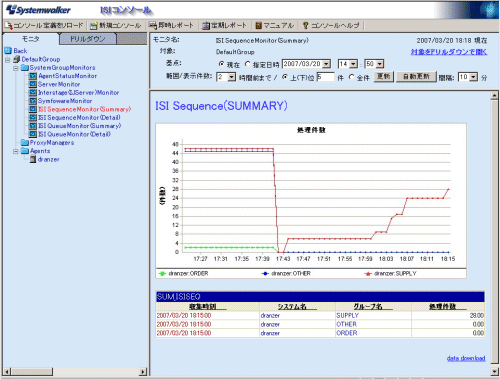This screenshot has height=379, width=500.
Task: Open the date 2007/03/20 dropdown
Action: click(x=327, y=64)
